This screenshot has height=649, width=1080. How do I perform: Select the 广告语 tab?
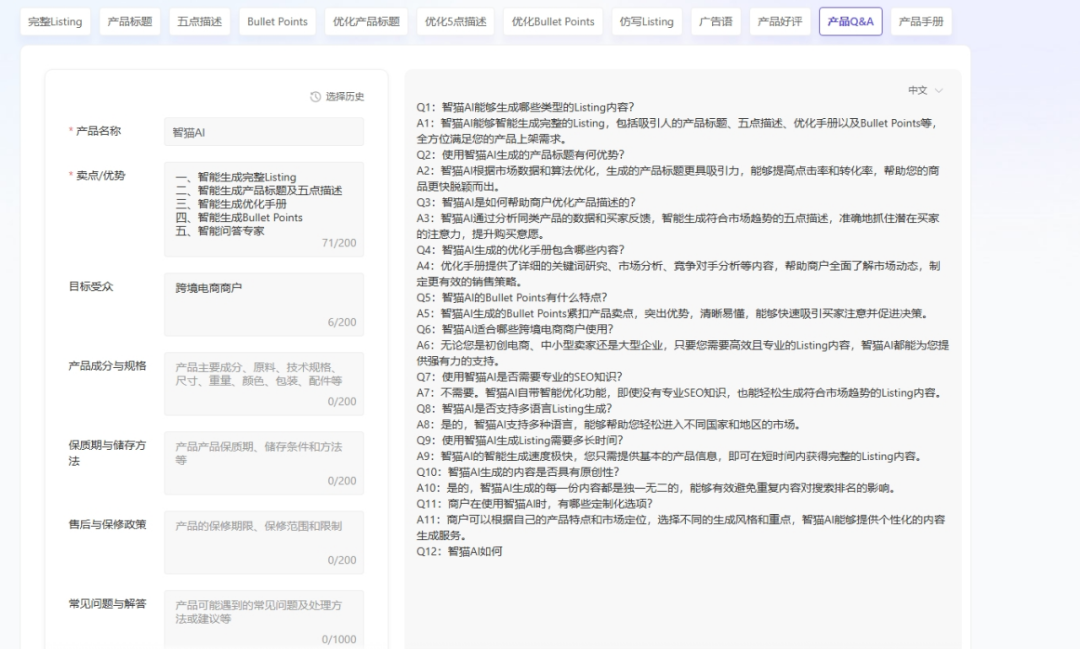pos(716,21)
